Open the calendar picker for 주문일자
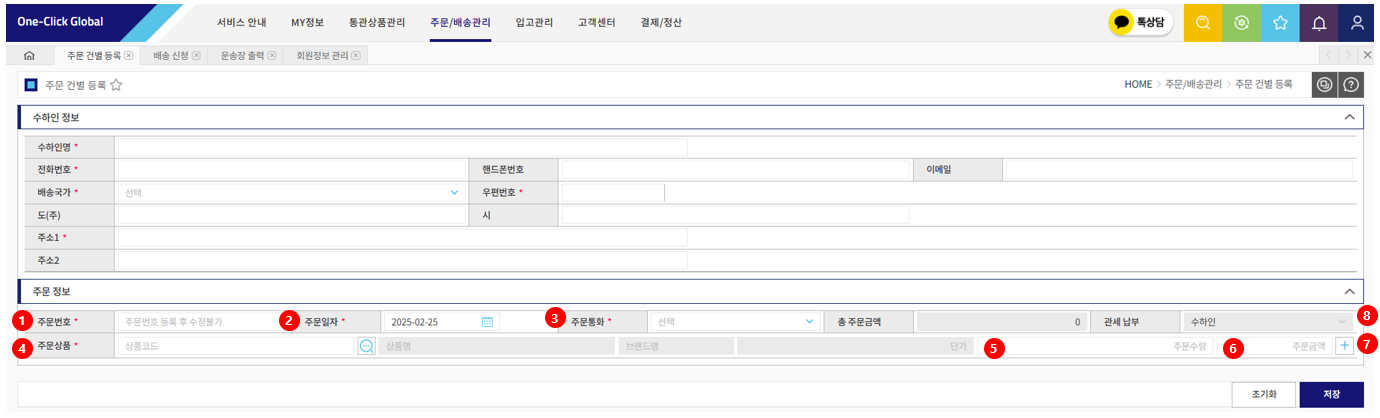 [x=488, y=322]
